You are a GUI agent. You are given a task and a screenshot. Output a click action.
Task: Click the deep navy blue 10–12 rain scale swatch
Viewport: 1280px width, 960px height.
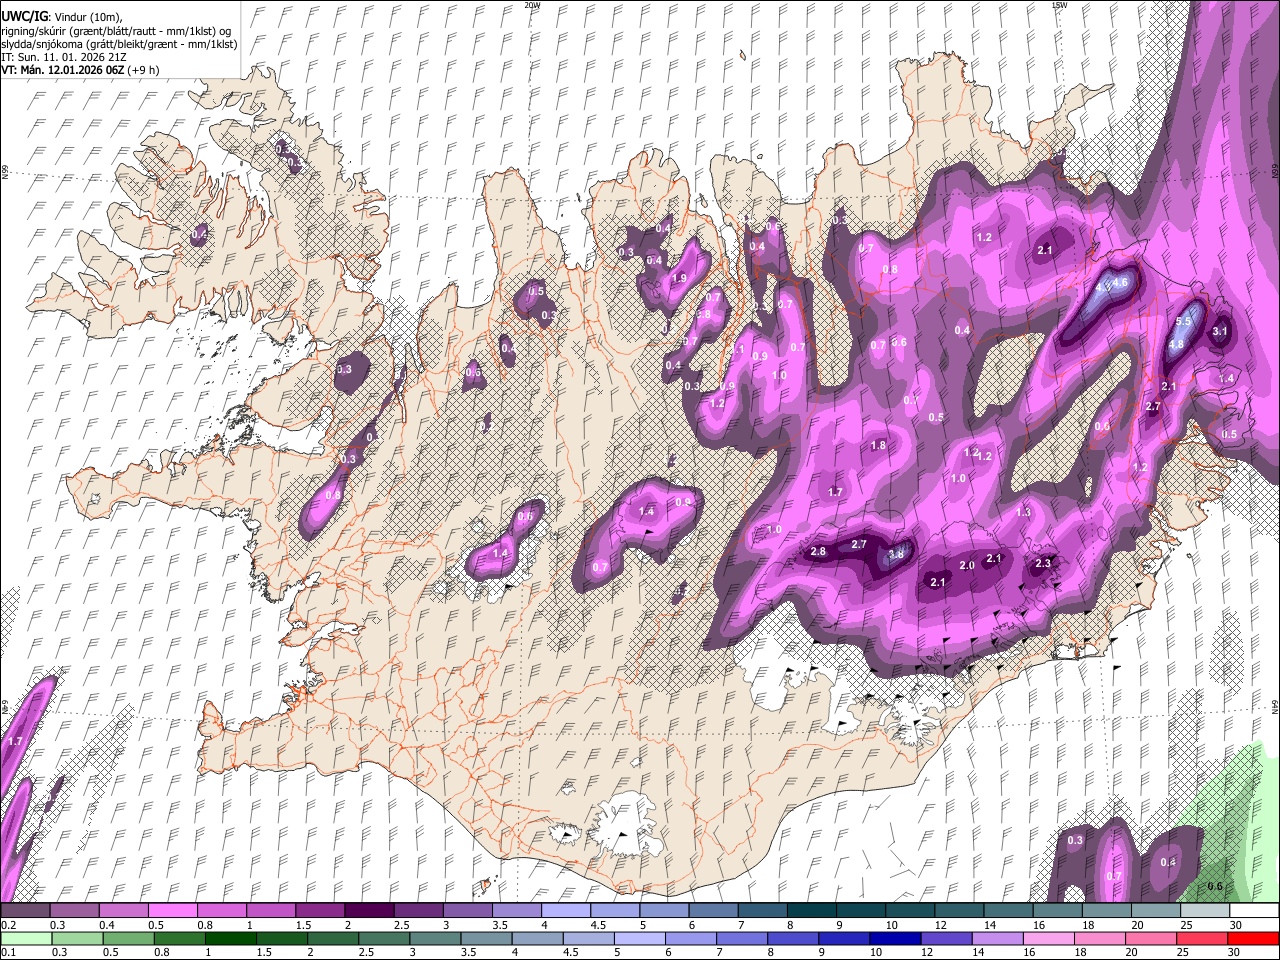coord(896,938)
